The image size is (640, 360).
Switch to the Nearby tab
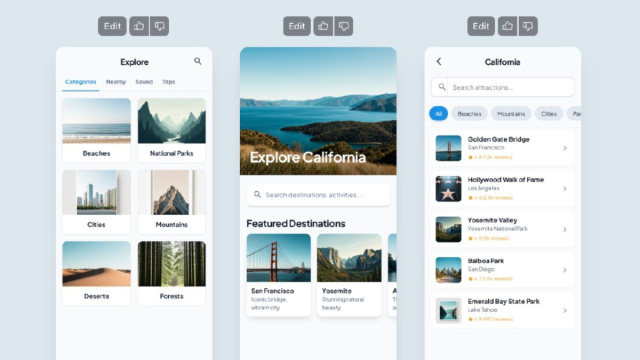point(116,82)
